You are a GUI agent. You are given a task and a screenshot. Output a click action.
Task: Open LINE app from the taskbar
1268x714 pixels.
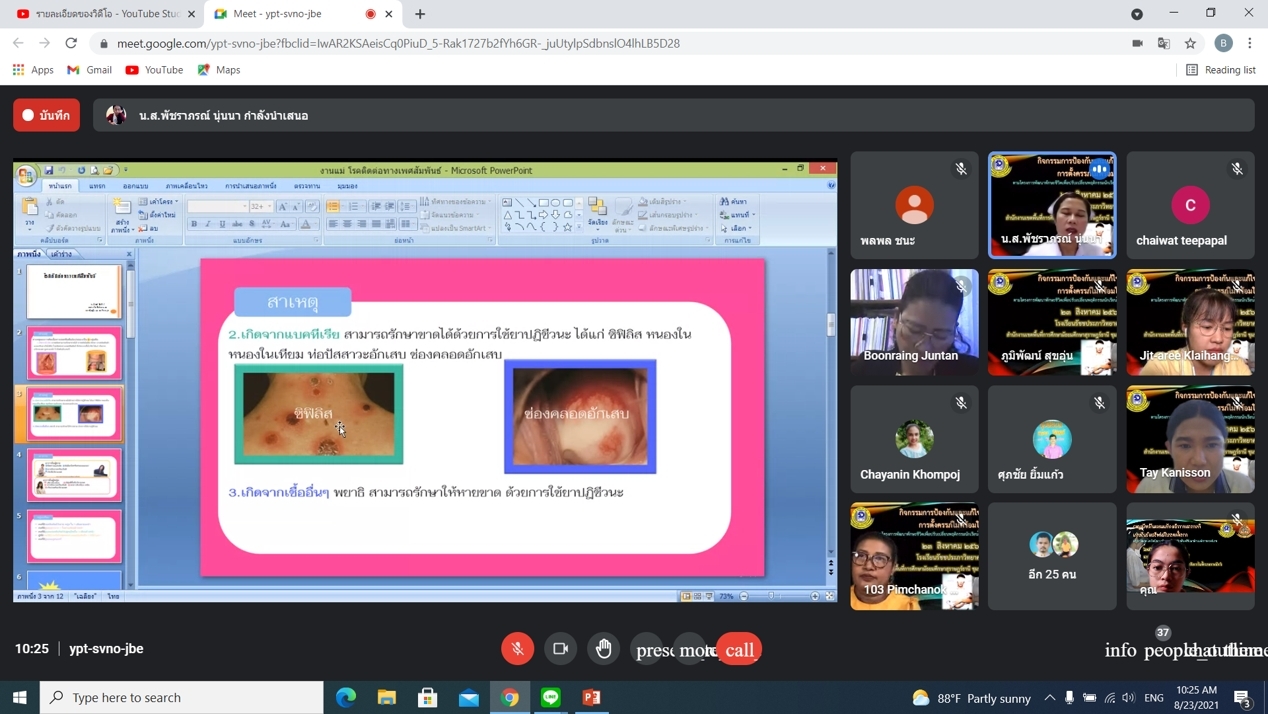click(x=551, y=697)
